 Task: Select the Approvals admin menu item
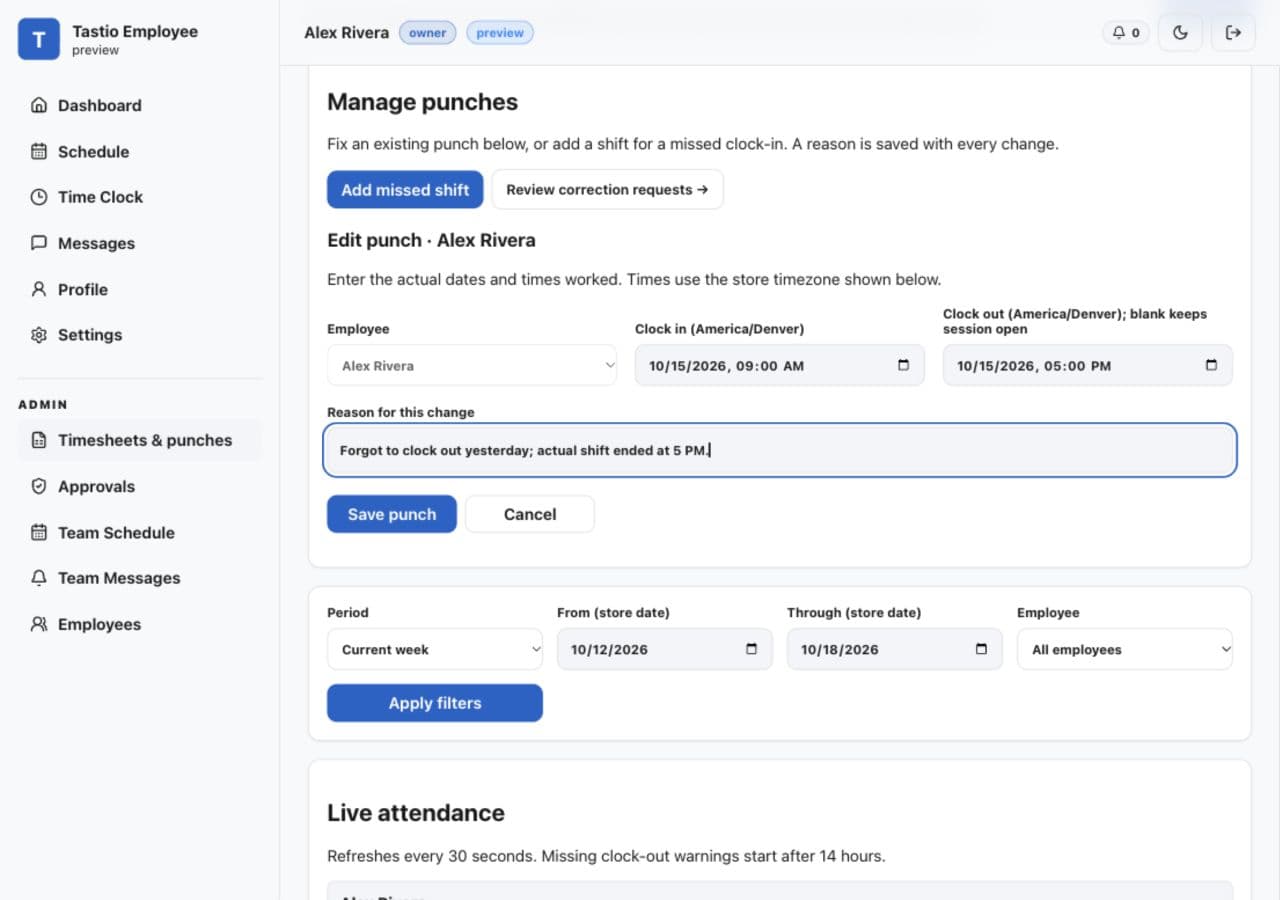point(140,486)
